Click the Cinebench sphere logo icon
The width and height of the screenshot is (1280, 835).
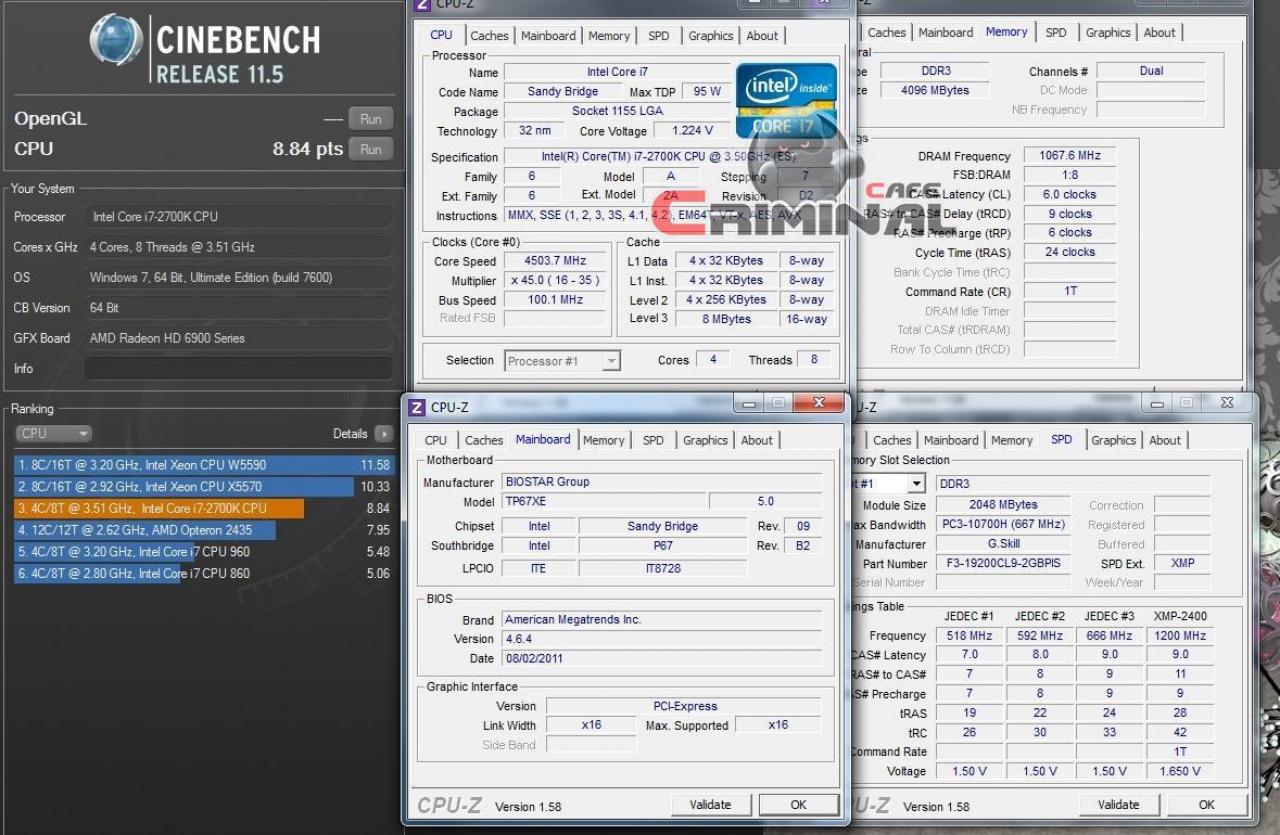(116, 40)
